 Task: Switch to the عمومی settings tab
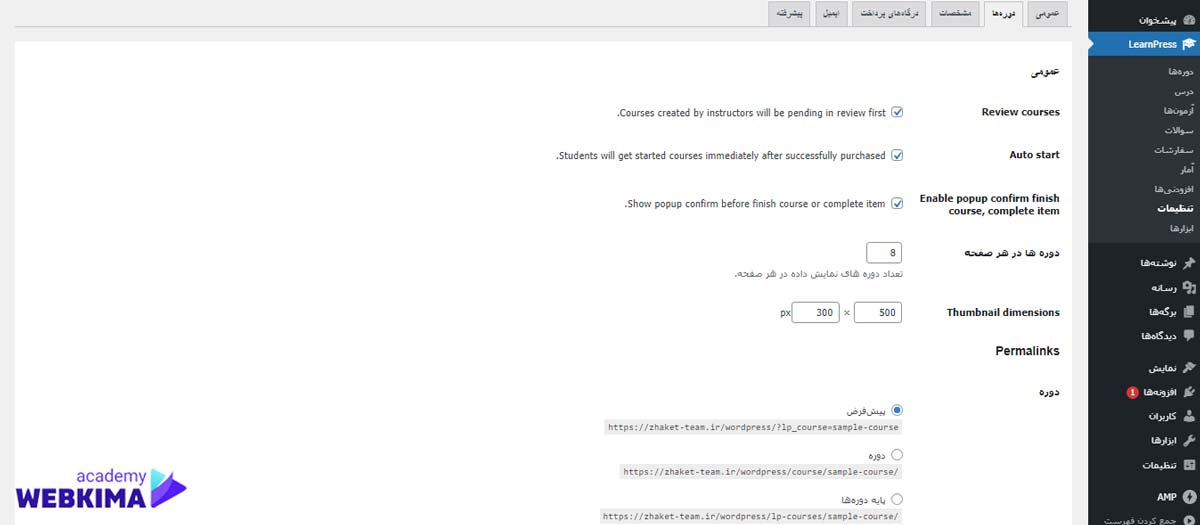1046,14
